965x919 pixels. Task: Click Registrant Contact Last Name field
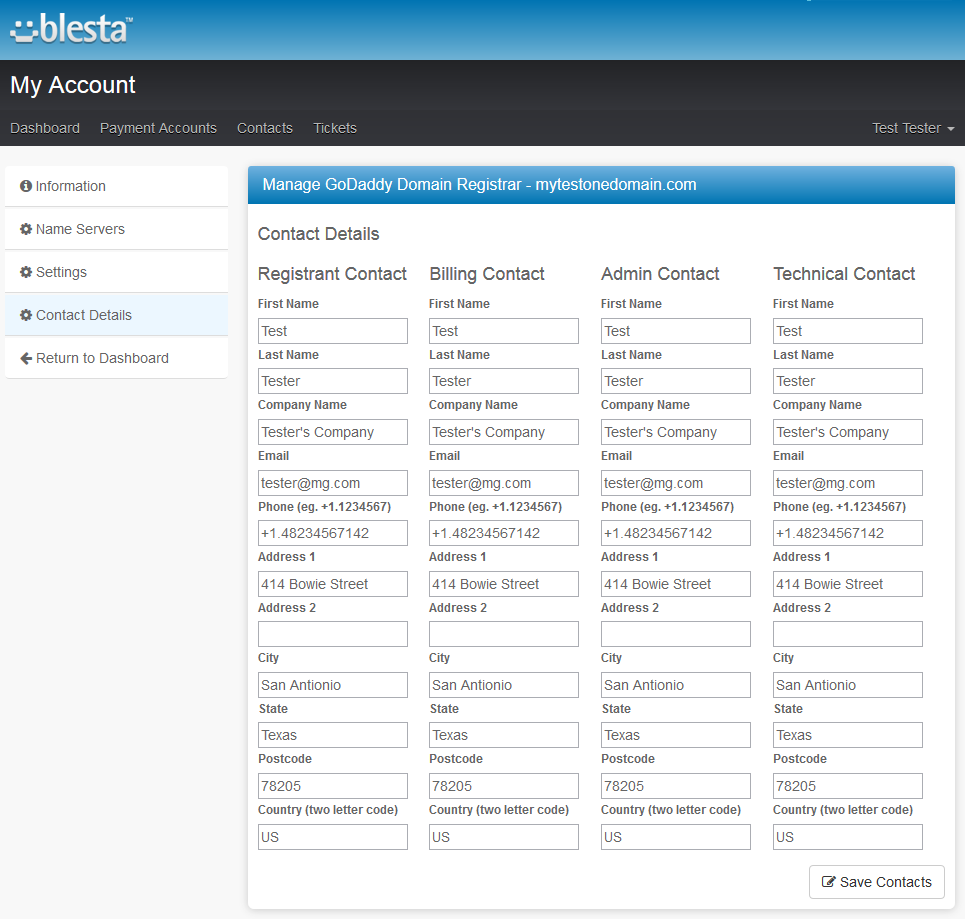point(333,381)
